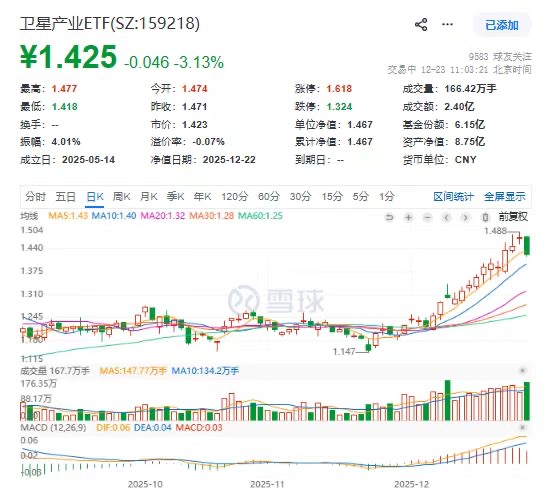Click the 最低 value 1.418
Image resolution: width=555 pixels, height=493 pixels.
[x=64, y=107]
